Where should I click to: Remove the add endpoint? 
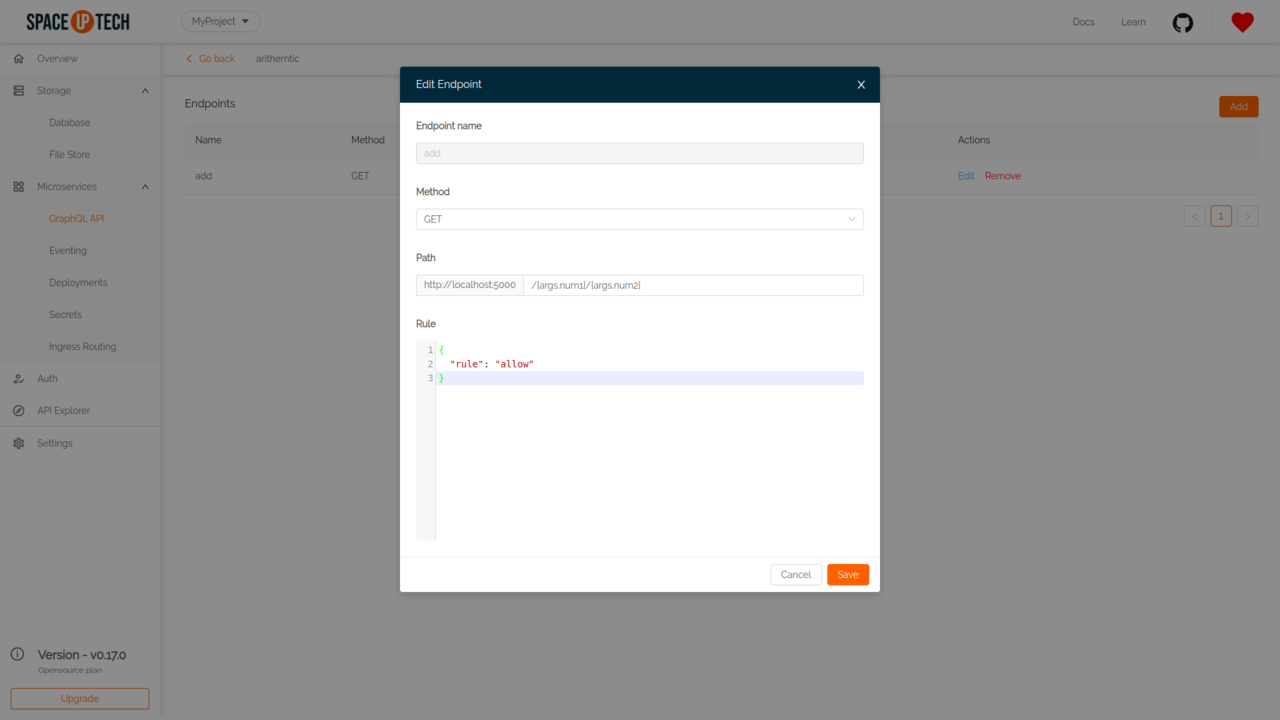click(x=1002, y=175)
